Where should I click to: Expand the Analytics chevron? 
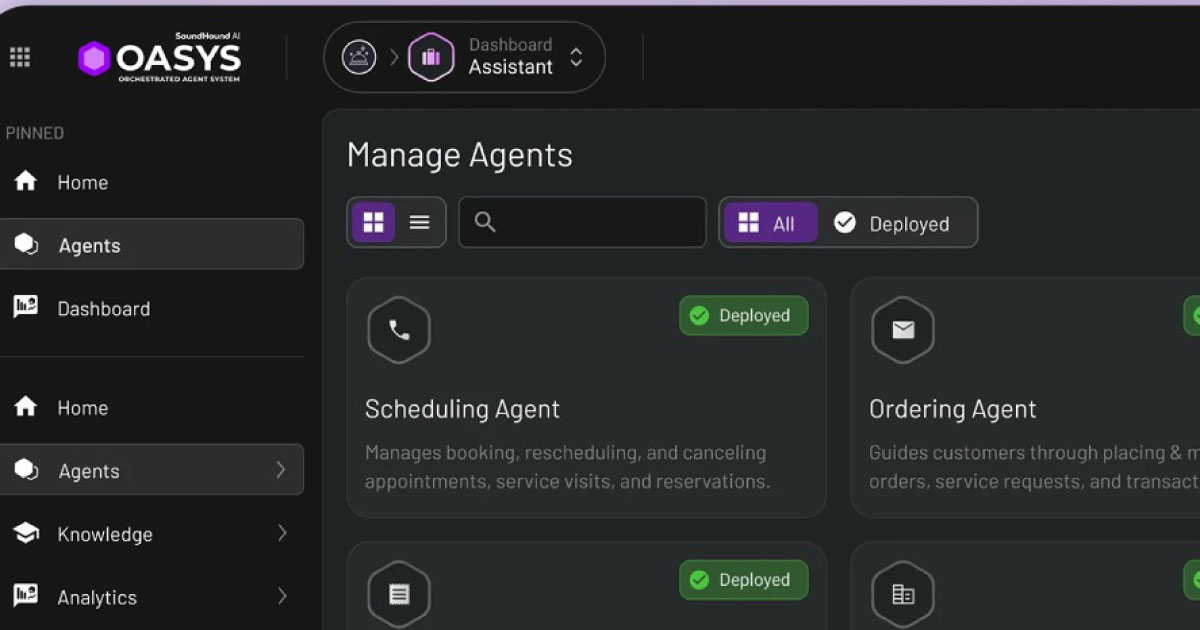(281, 596)
